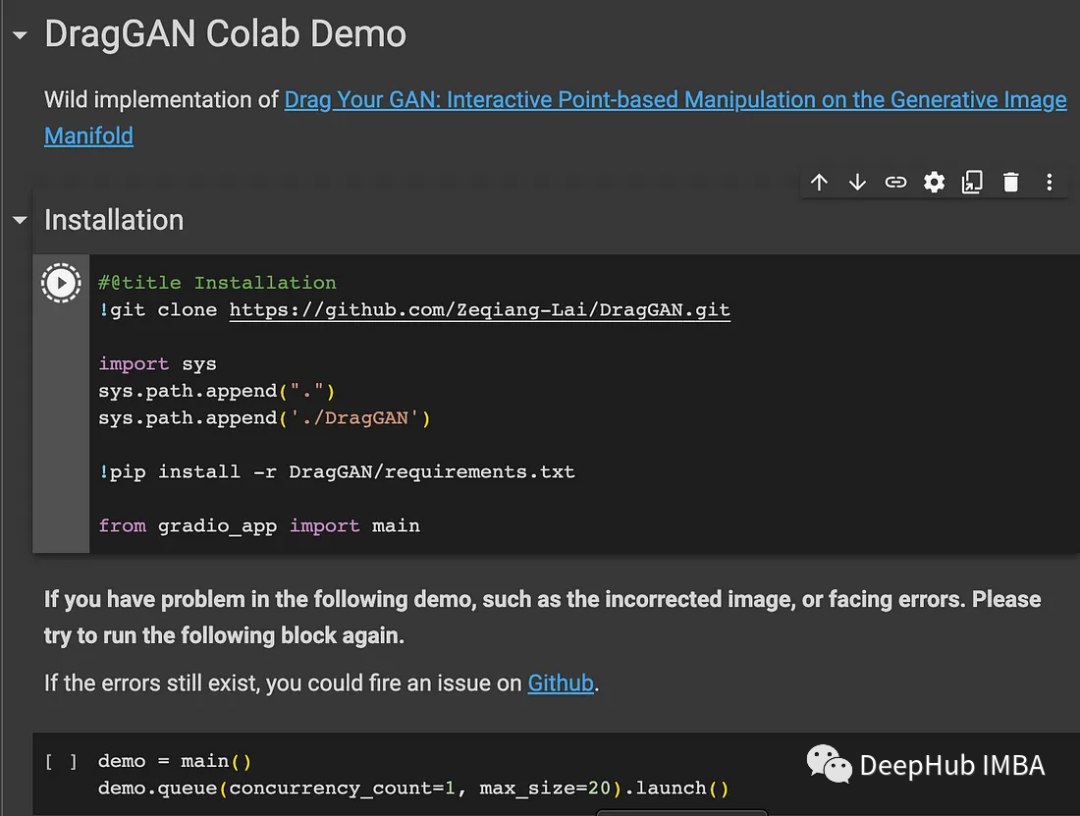Click the bold troubleshooting paragraph

543,617
